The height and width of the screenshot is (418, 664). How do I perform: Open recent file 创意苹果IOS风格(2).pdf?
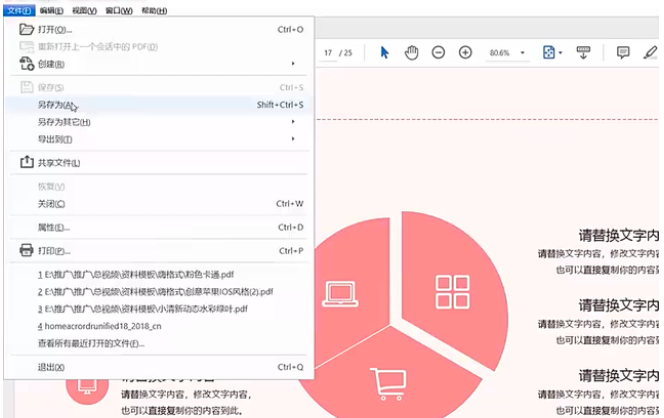pyautogui.click(x=155, y=292)
